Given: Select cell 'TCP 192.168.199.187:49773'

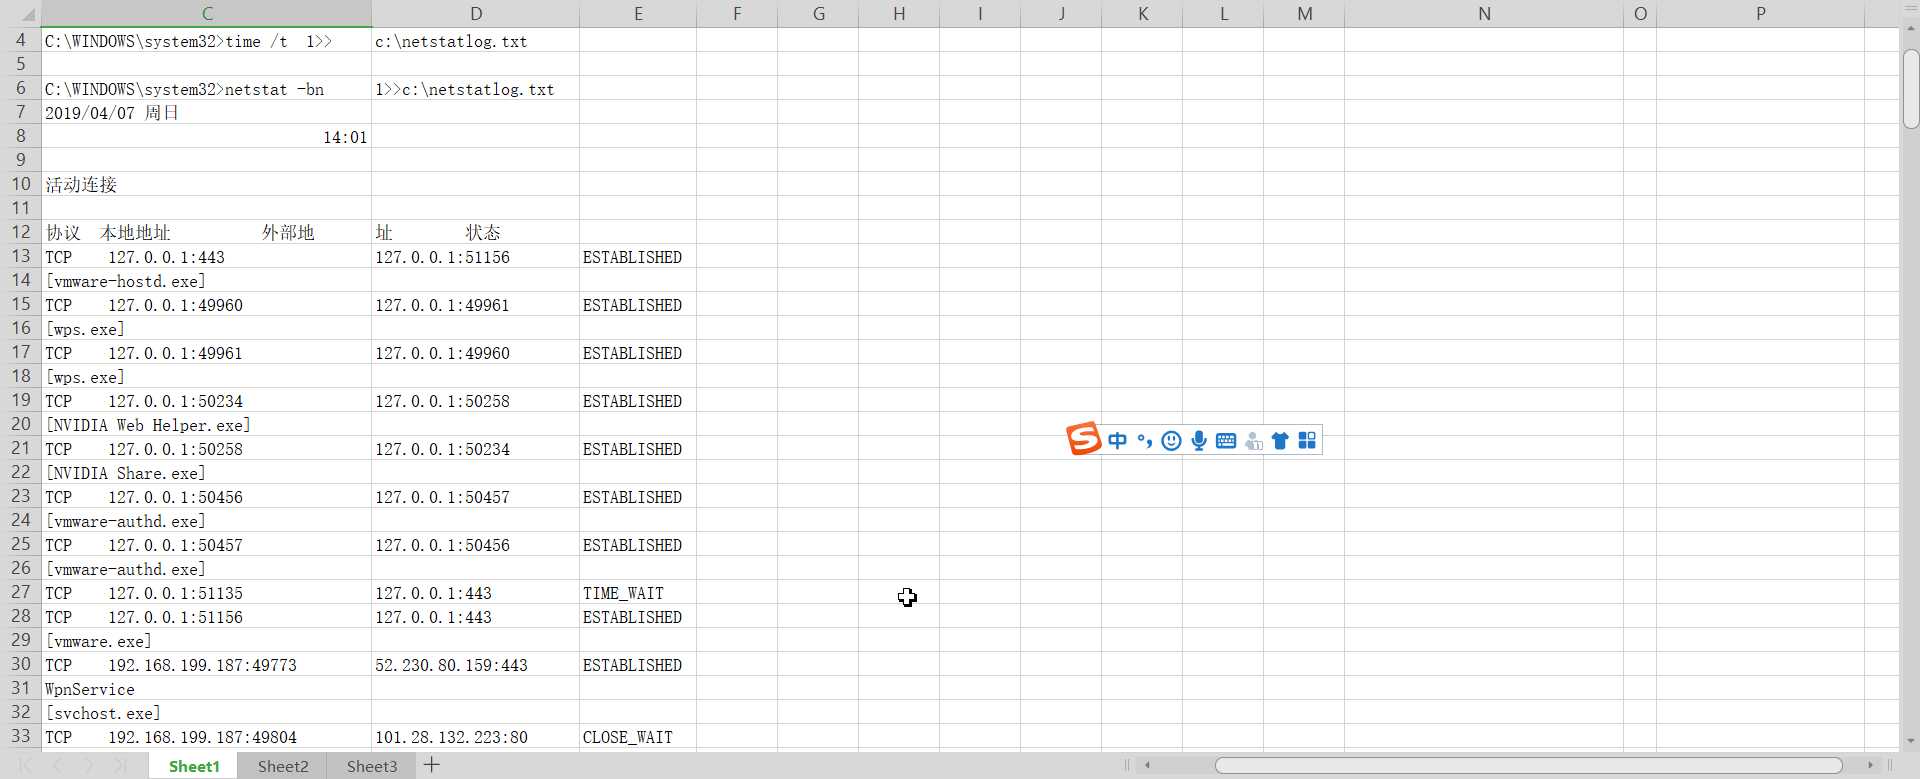Looking at the screenshot, I should point(207,665).
